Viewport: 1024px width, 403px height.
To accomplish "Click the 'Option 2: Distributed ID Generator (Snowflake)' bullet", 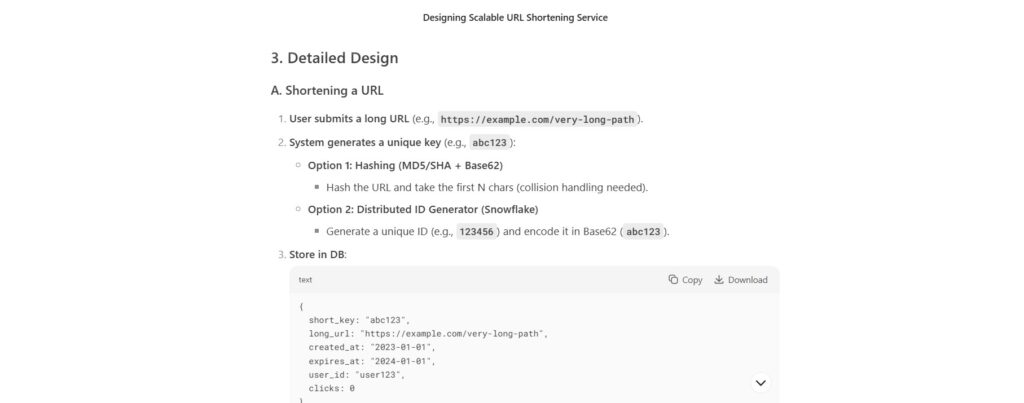I will [423, 209].
